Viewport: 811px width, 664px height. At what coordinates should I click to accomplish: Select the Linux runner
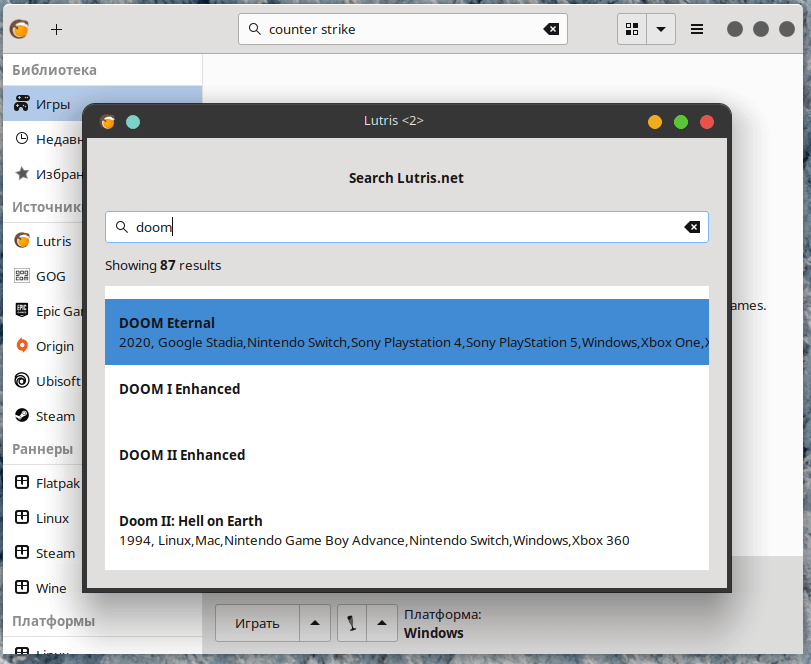click(43, 518)
